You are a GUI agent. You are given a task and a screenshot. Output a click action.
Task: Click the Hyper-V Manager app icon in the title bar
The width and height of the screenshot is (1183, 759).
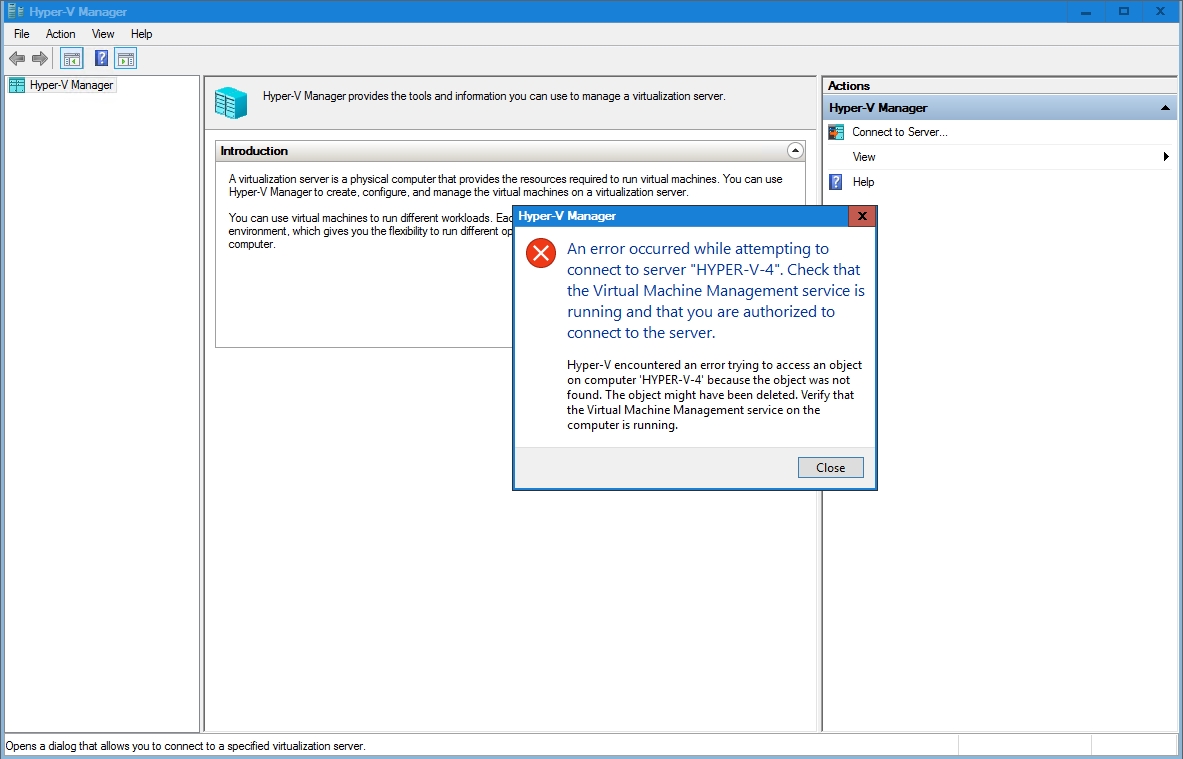point(15,11)
